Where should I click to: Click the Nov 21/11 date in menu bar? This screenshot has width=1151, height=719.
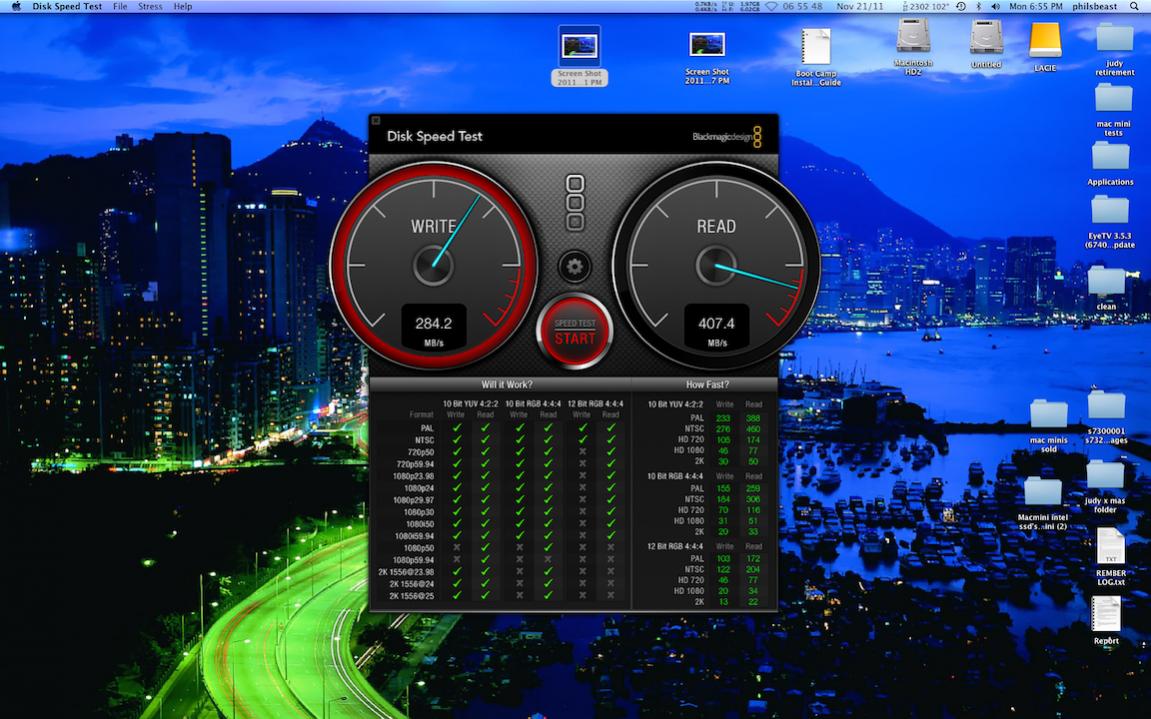(x=860, y=6)
